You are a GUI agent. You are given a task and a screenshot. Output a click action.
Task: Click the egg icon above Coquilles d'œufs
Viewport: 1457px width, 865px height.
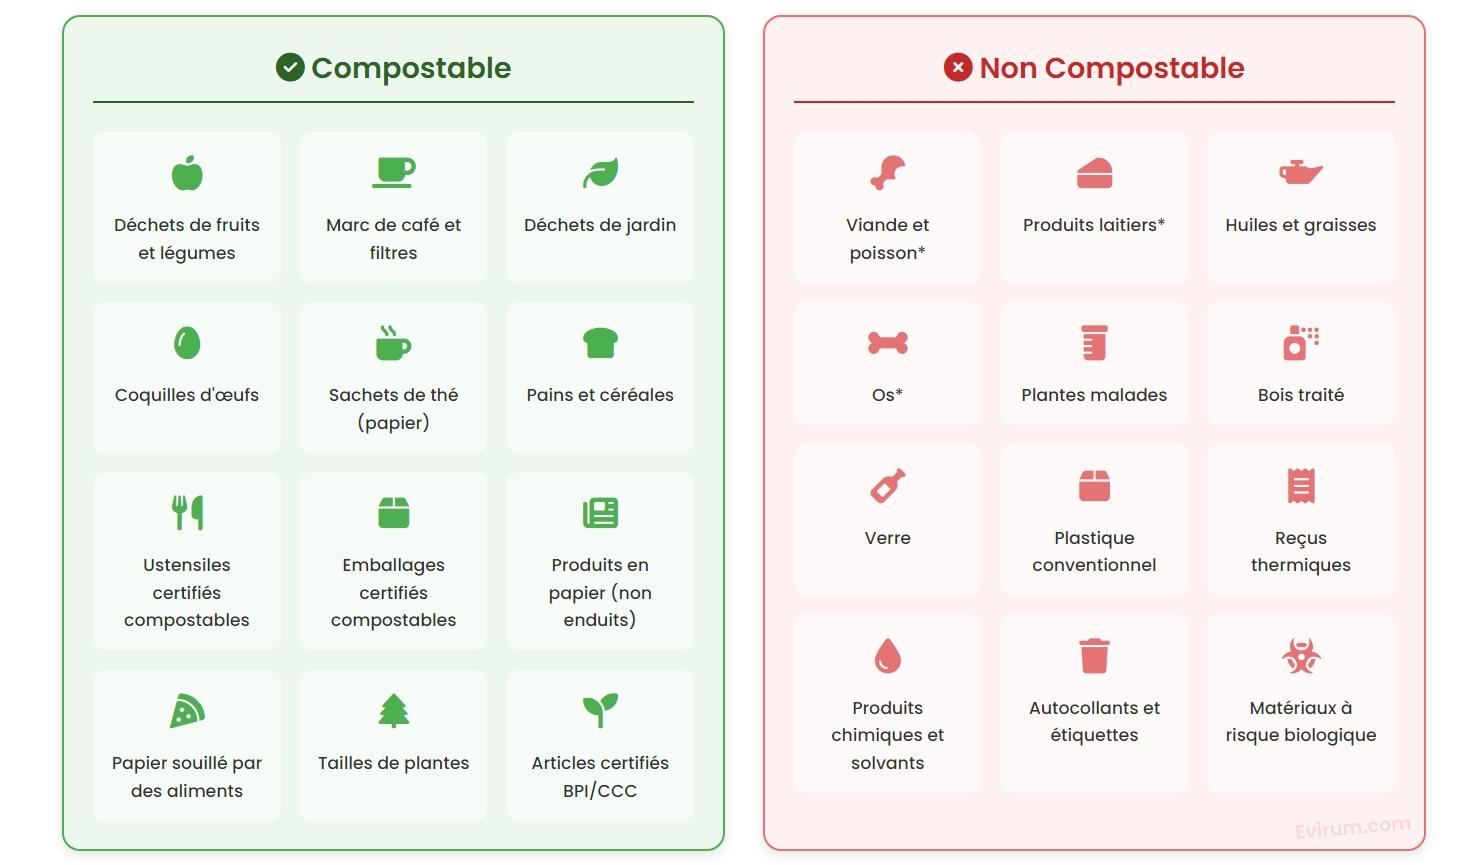pos(187,343)
